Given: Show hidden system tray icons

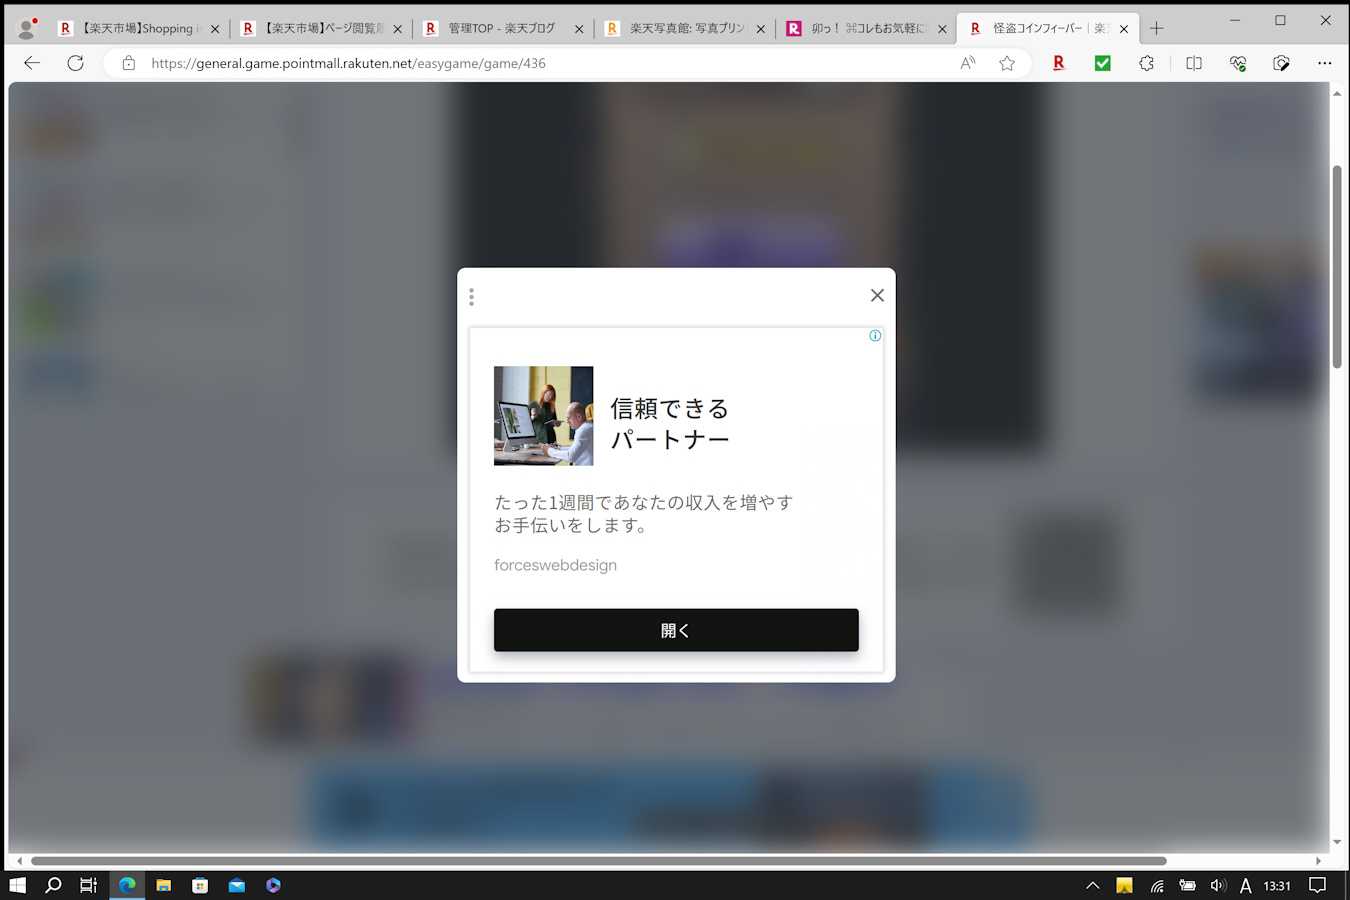Looking at the screenshot, I should (1092, 885).
